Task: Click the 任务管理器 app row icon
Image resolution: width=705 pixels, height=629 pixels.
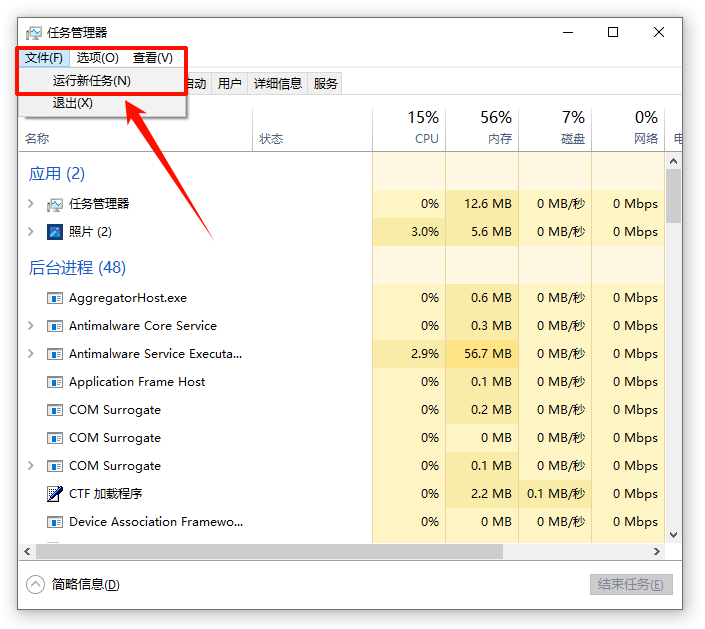Action: tap(55, 205)
